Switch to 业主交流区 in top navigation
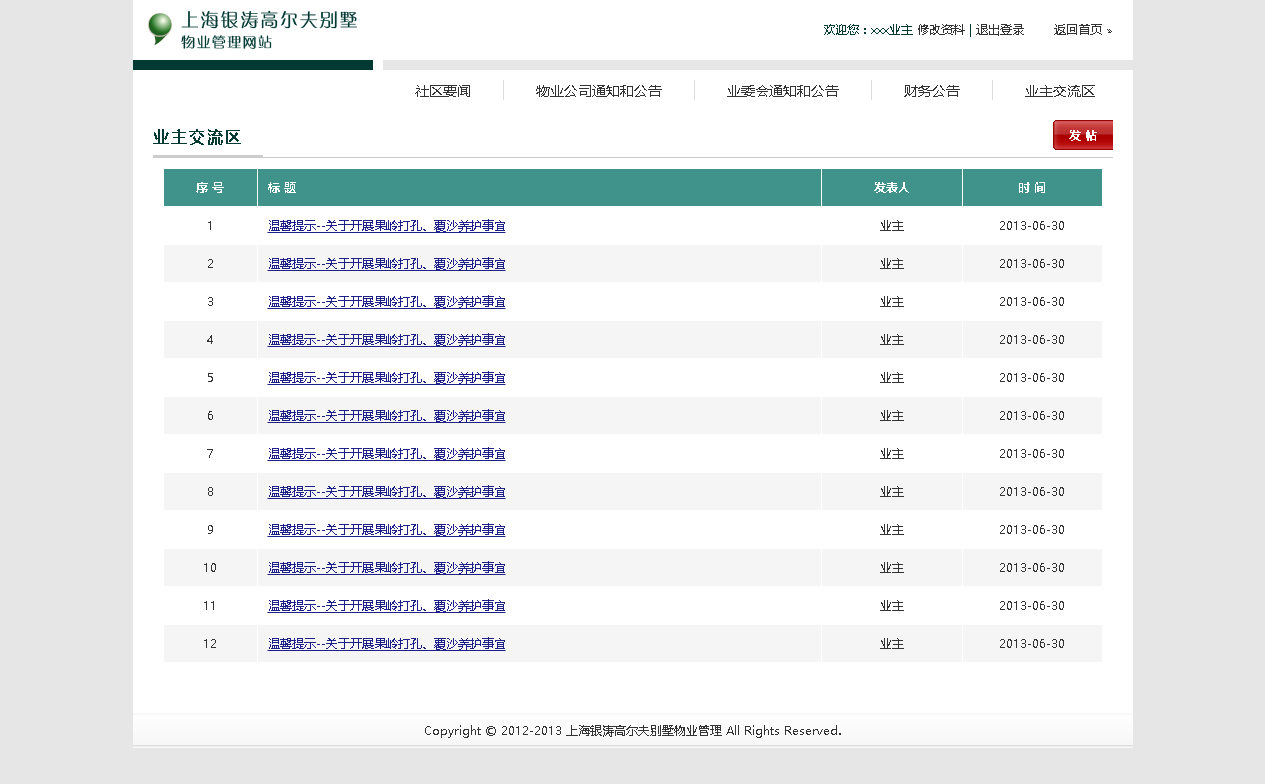Screen dimensions: 1265x784 (1059, 91)
